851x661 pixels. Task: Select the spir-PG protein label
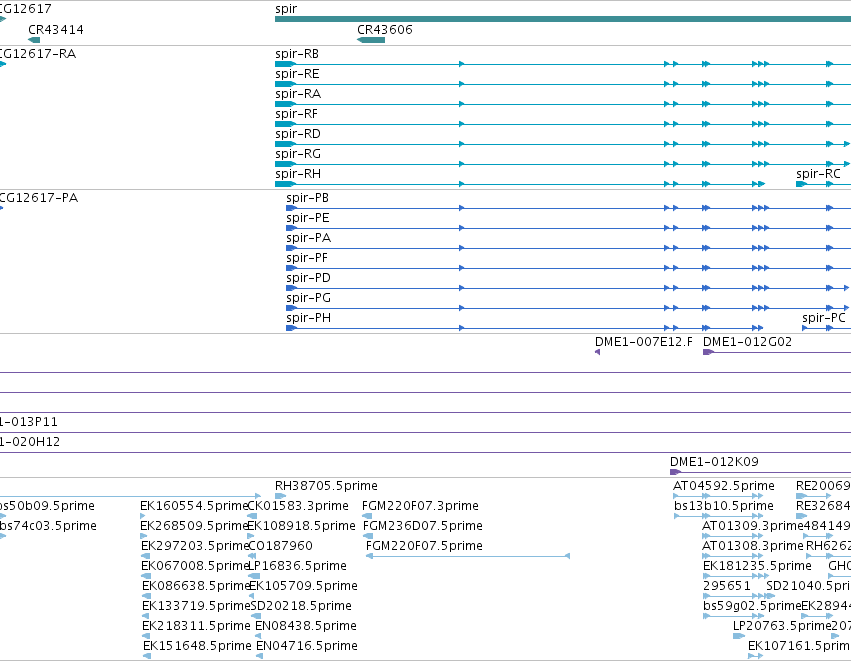coord(308,298)
